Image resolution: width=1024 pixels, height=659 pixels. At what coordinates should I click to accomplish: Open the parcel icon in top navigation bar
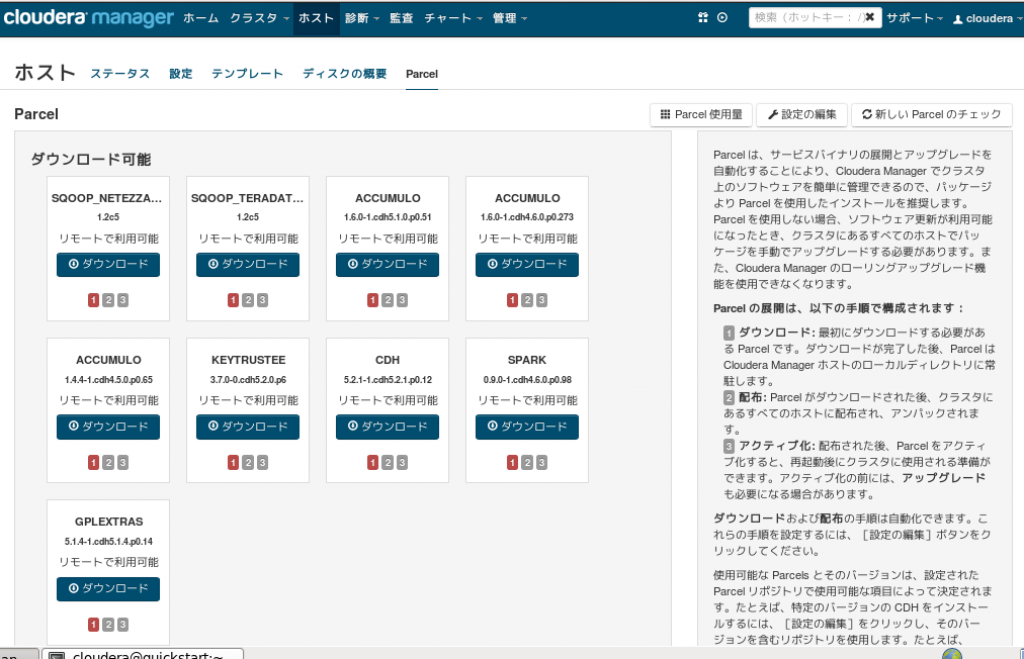click(703, 18)
